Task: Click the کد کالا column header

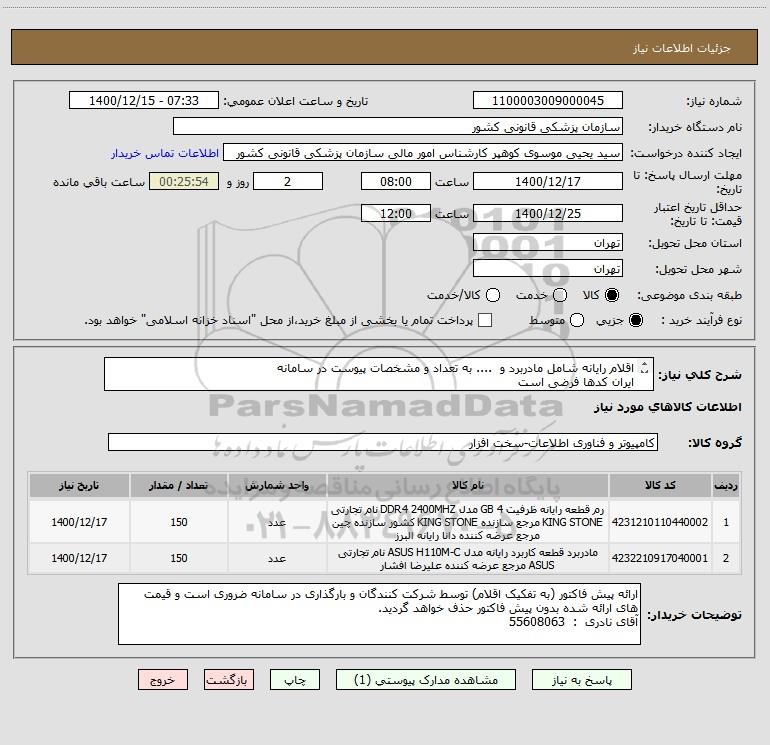Action: point(660,485)
